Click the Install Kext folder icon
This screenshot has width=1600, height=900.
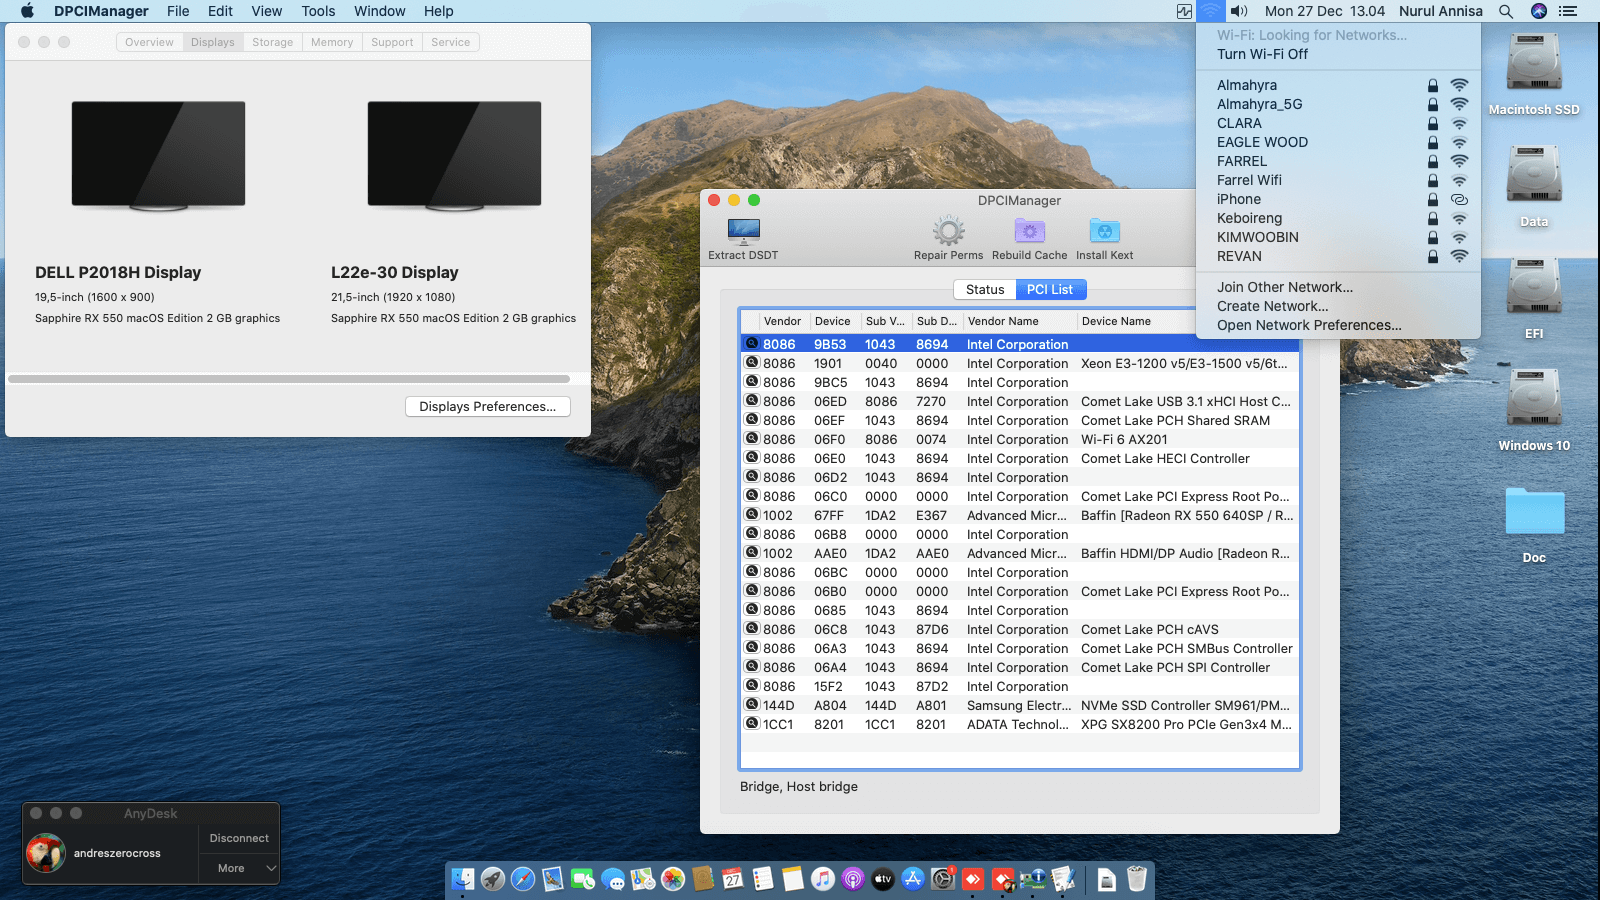point(1104,232)
